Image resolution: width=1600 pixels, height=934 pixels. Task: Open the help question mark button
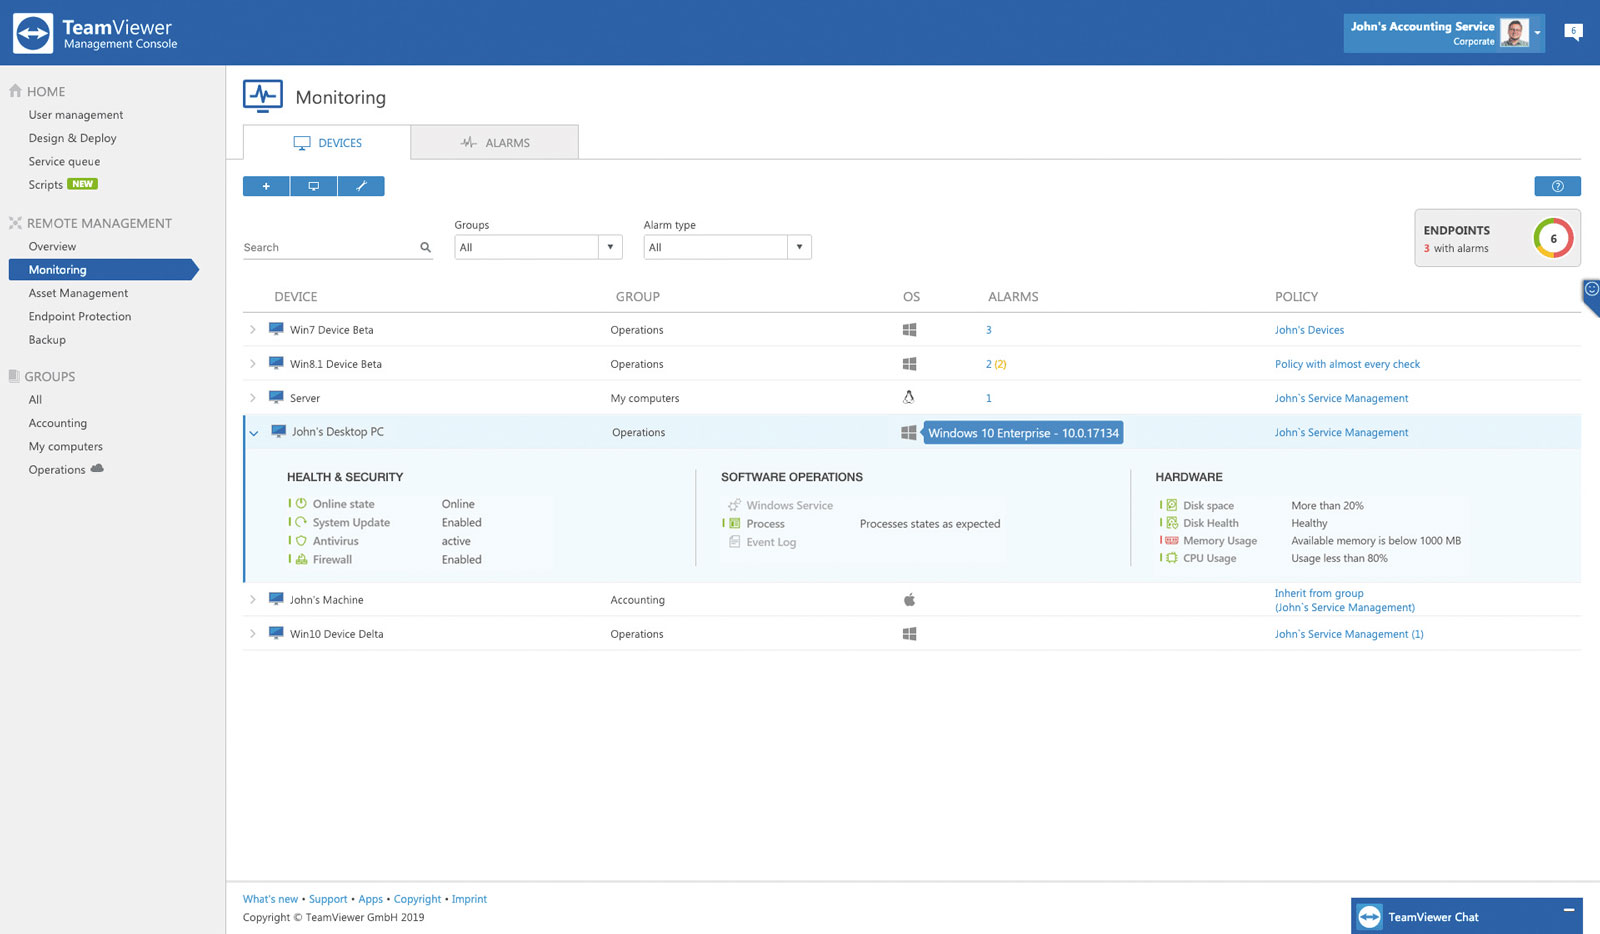click(1557, 186)
